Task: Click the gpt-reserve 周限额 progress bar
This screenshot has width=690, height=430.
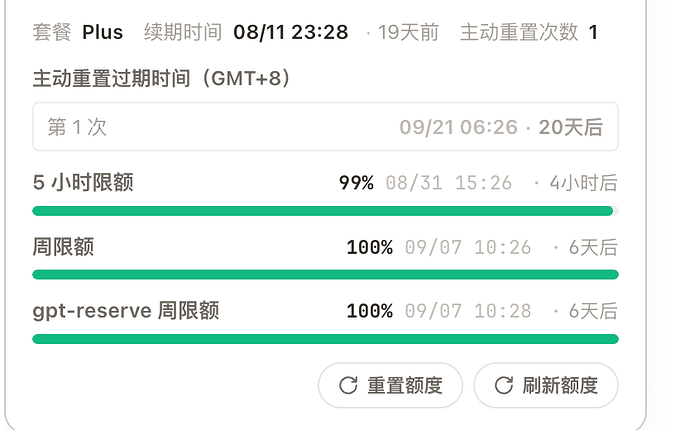Action: coord(325,339)
